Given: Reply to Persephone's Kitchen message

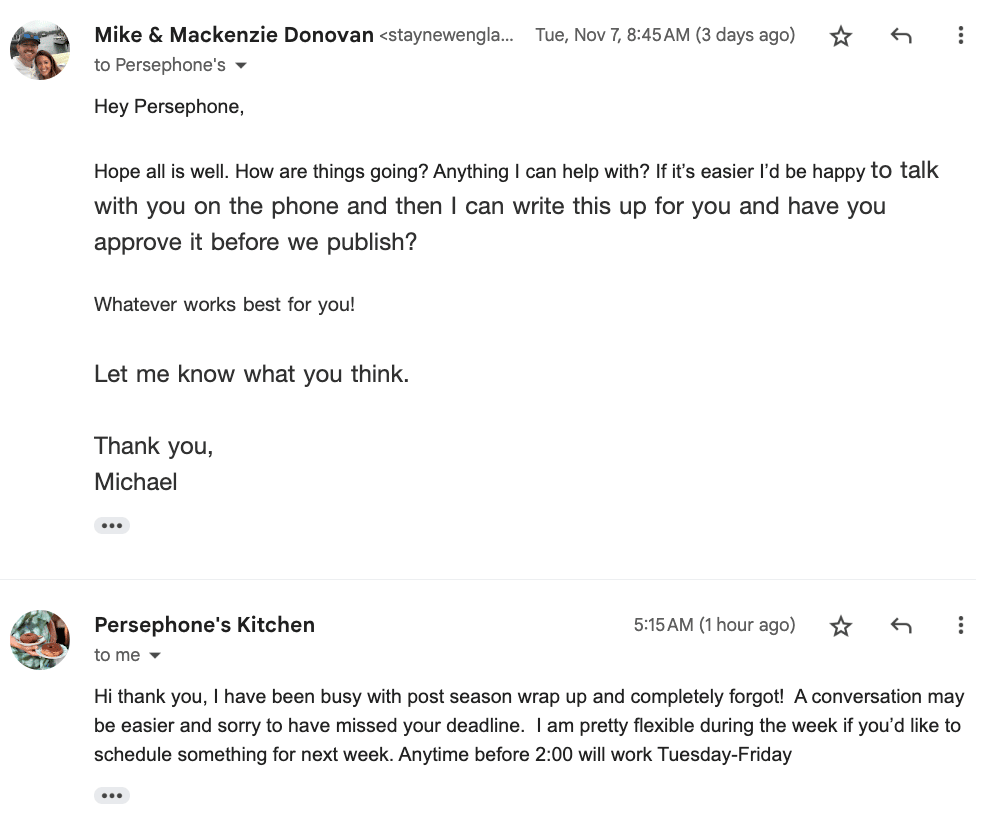Looking at the screenshot, I should coord(901,626).
